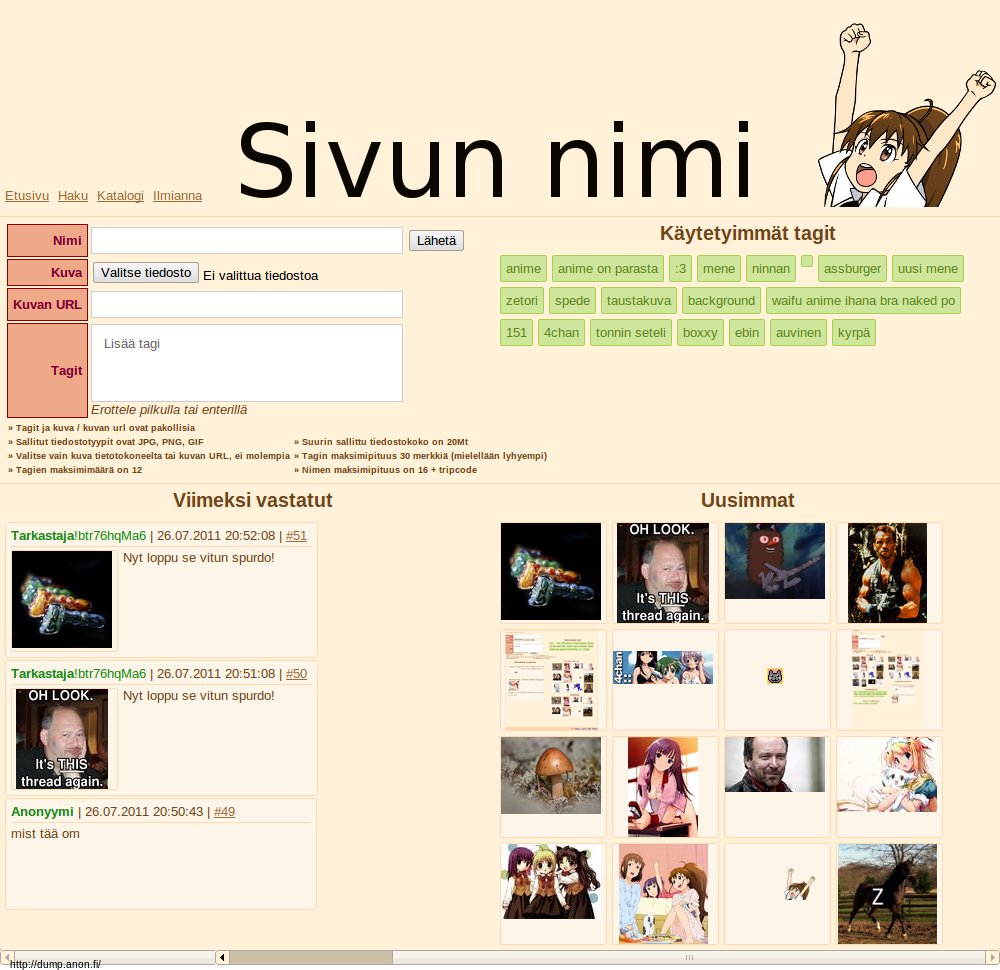1000x970 pixels.
Task: Click the 4chan anime banner thumbnail
Action: click(663, 667)
